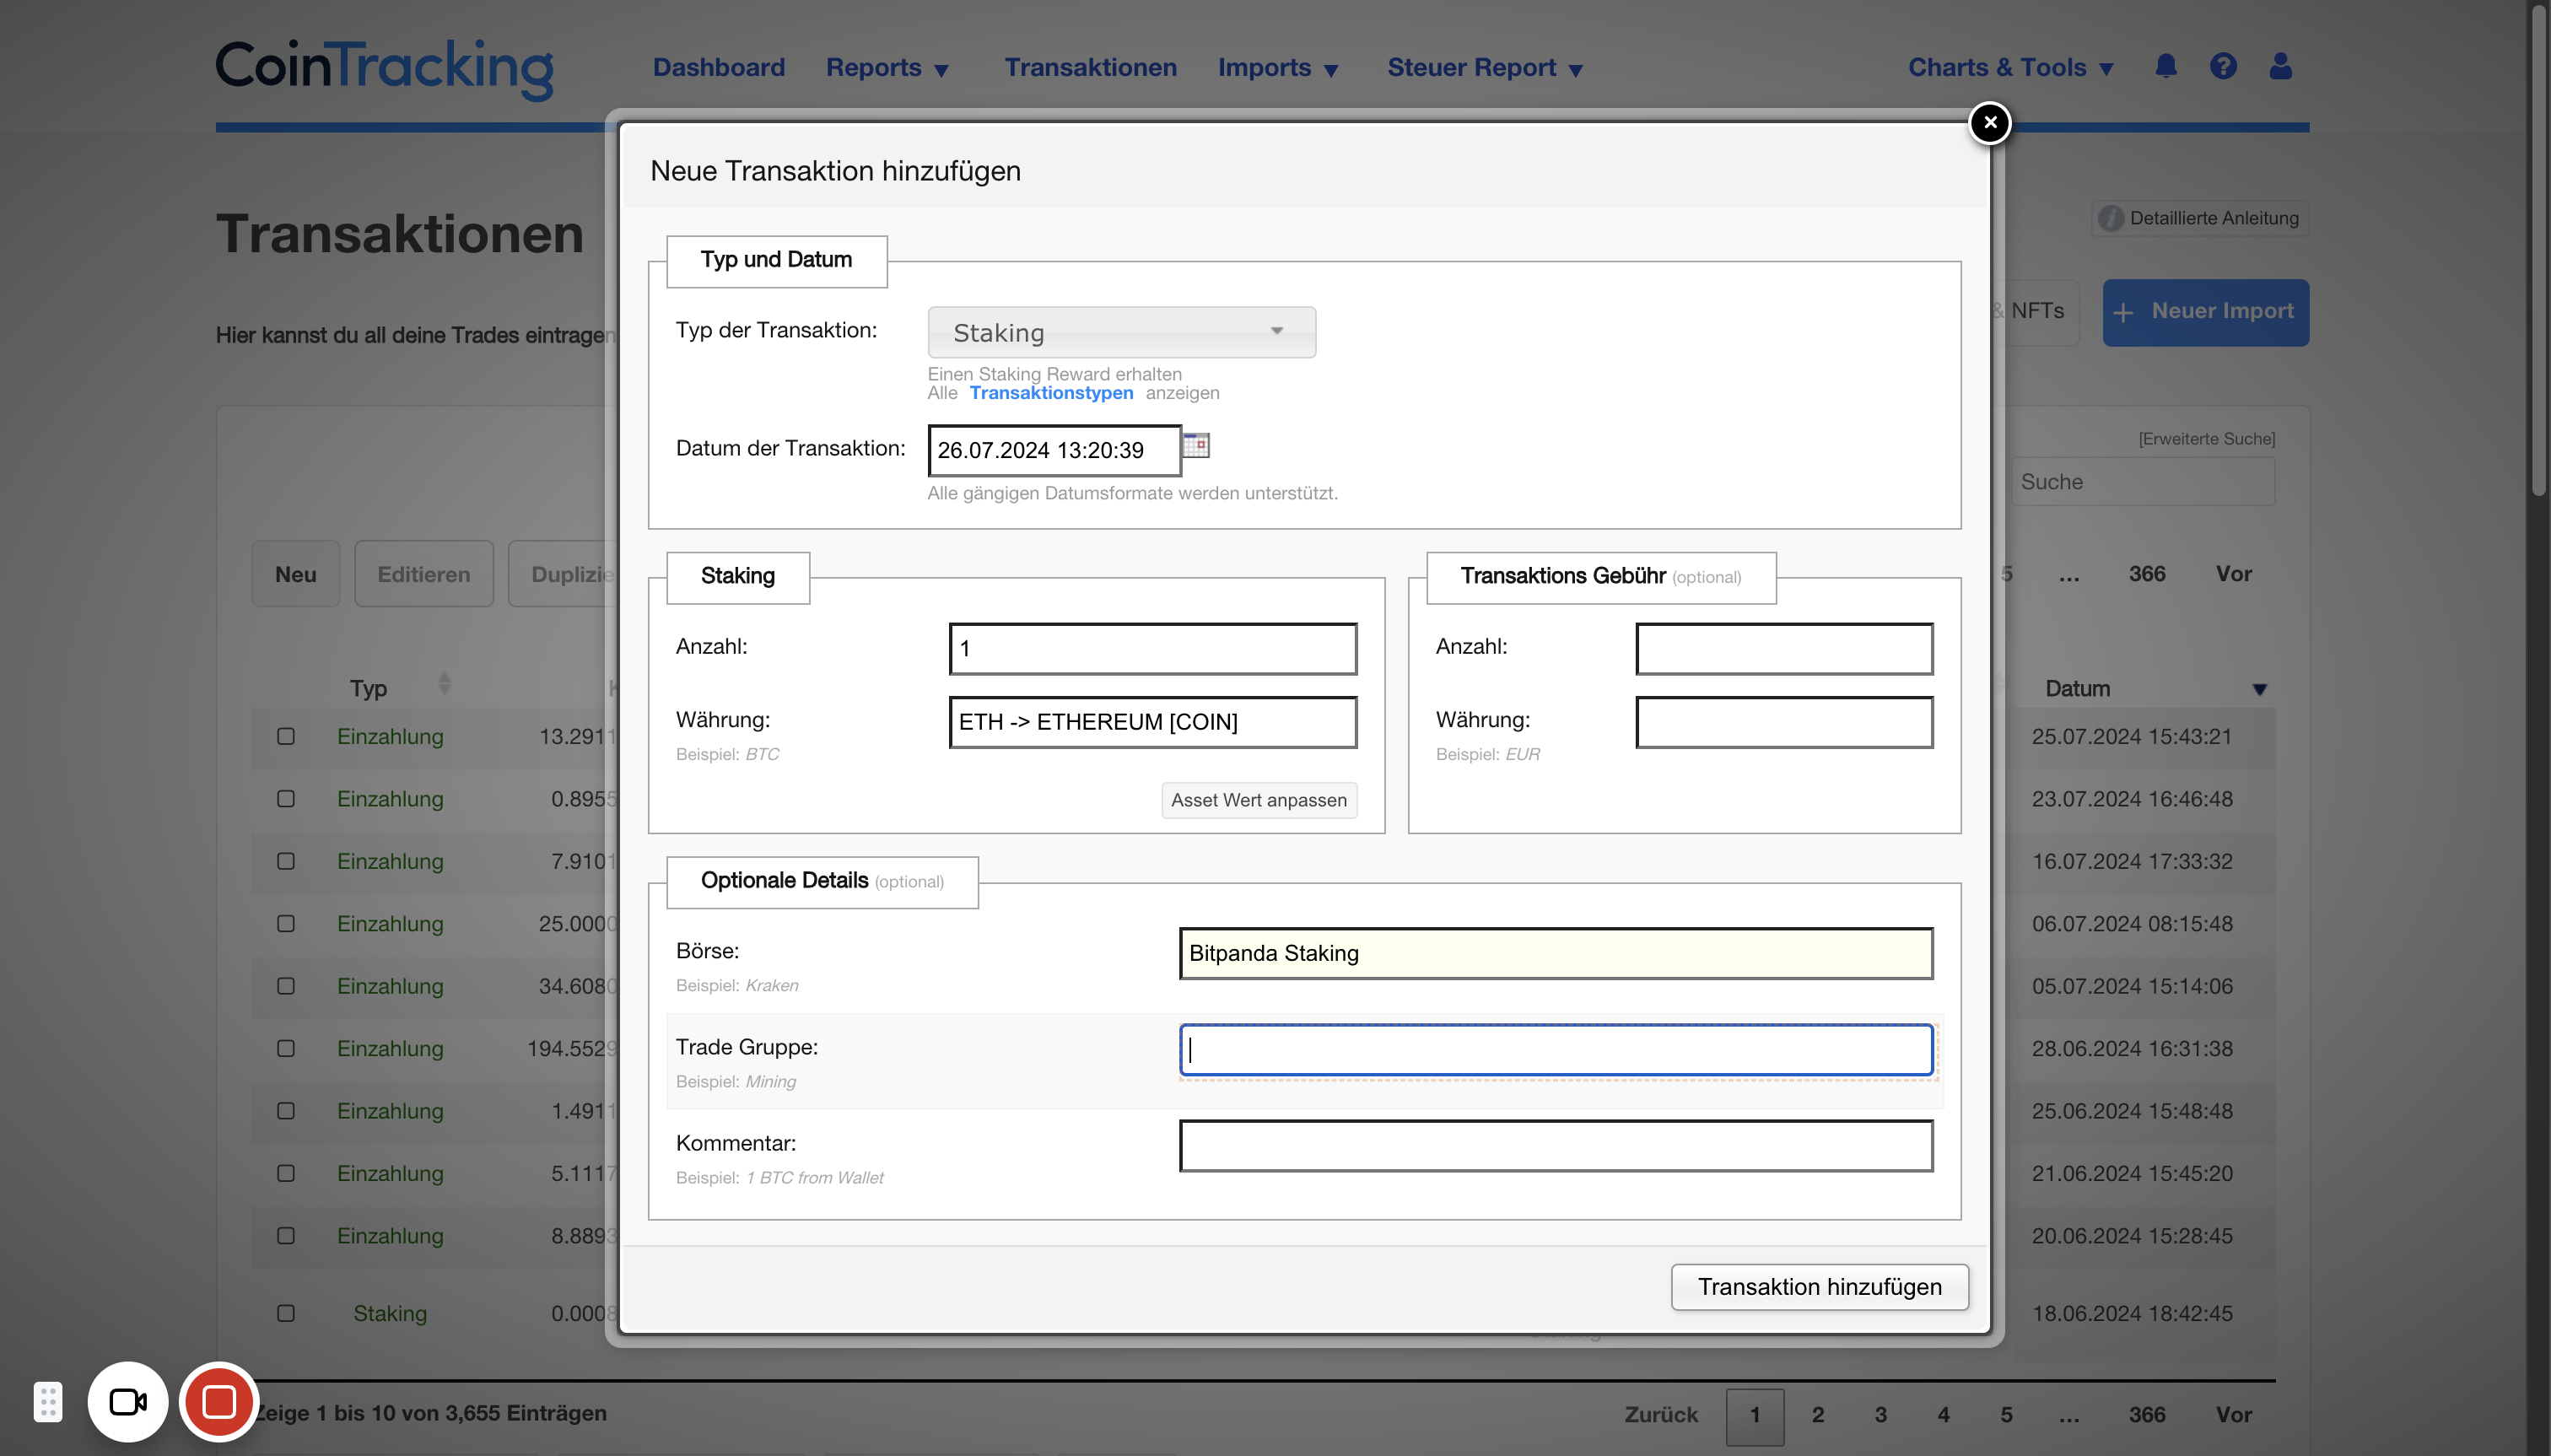Viewport: 2551px width, 1456px height.
Task: Toggle the camera icon in recorder
Action: point(128,1402)
